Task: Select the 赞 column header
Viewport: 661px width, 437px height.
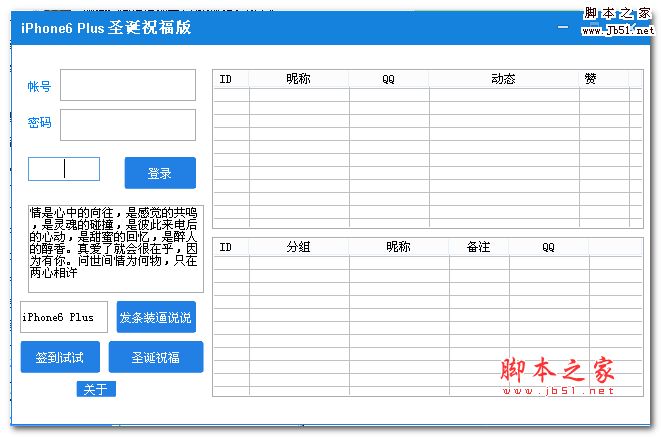Action: (604, 79)
